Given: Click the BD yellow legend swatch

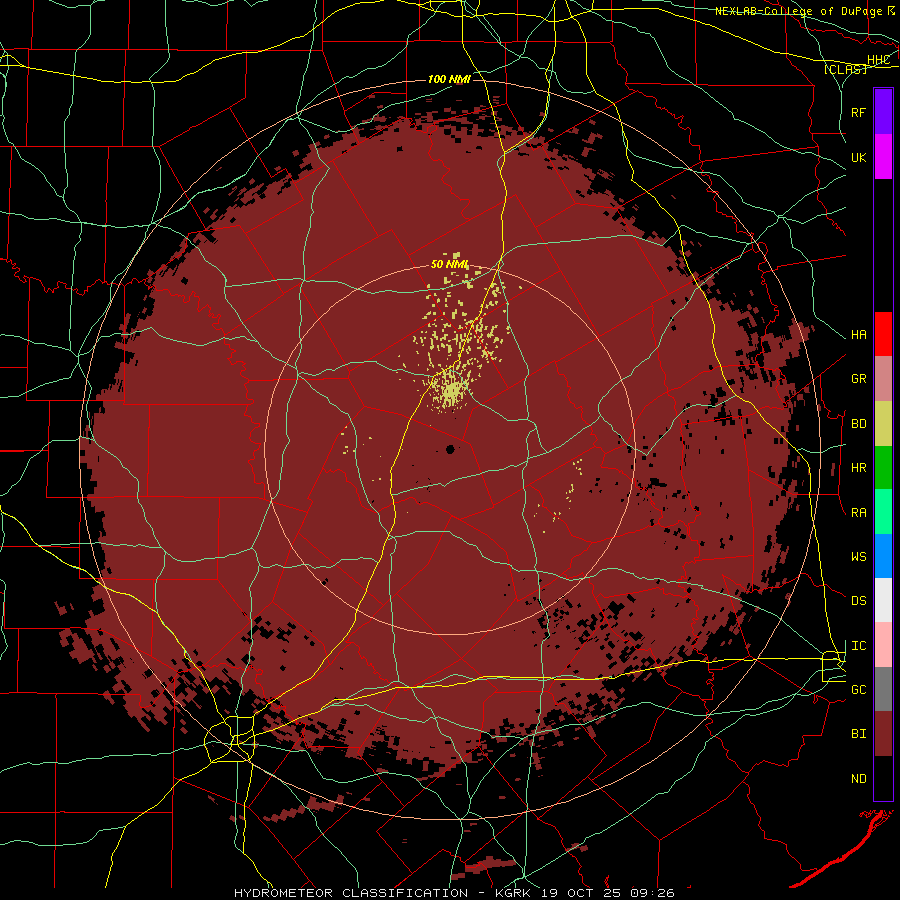Looking at the screenshot, I should pyautogui.click(x=883, y=424).
